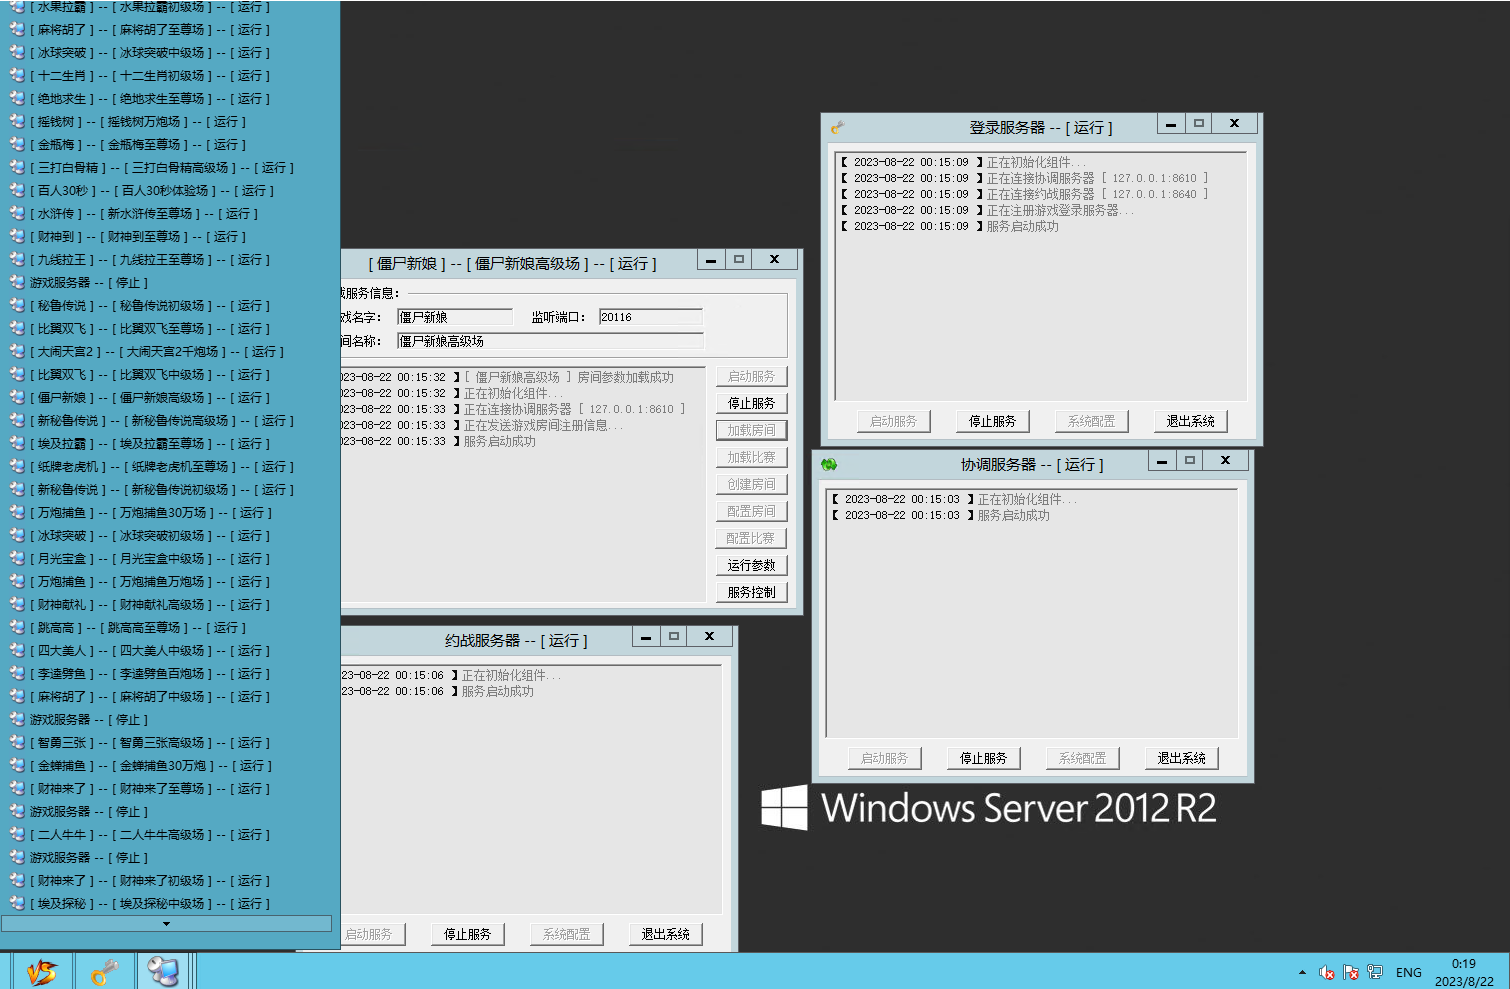The image size is (1510, 989).
Task: Click the 监听端口 field showing 20116
Action: (650, 317)
